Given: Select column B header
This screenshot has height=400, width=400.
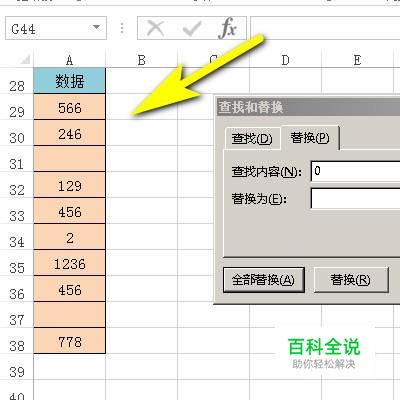Looking at the screenshot, I should [142, 60].
